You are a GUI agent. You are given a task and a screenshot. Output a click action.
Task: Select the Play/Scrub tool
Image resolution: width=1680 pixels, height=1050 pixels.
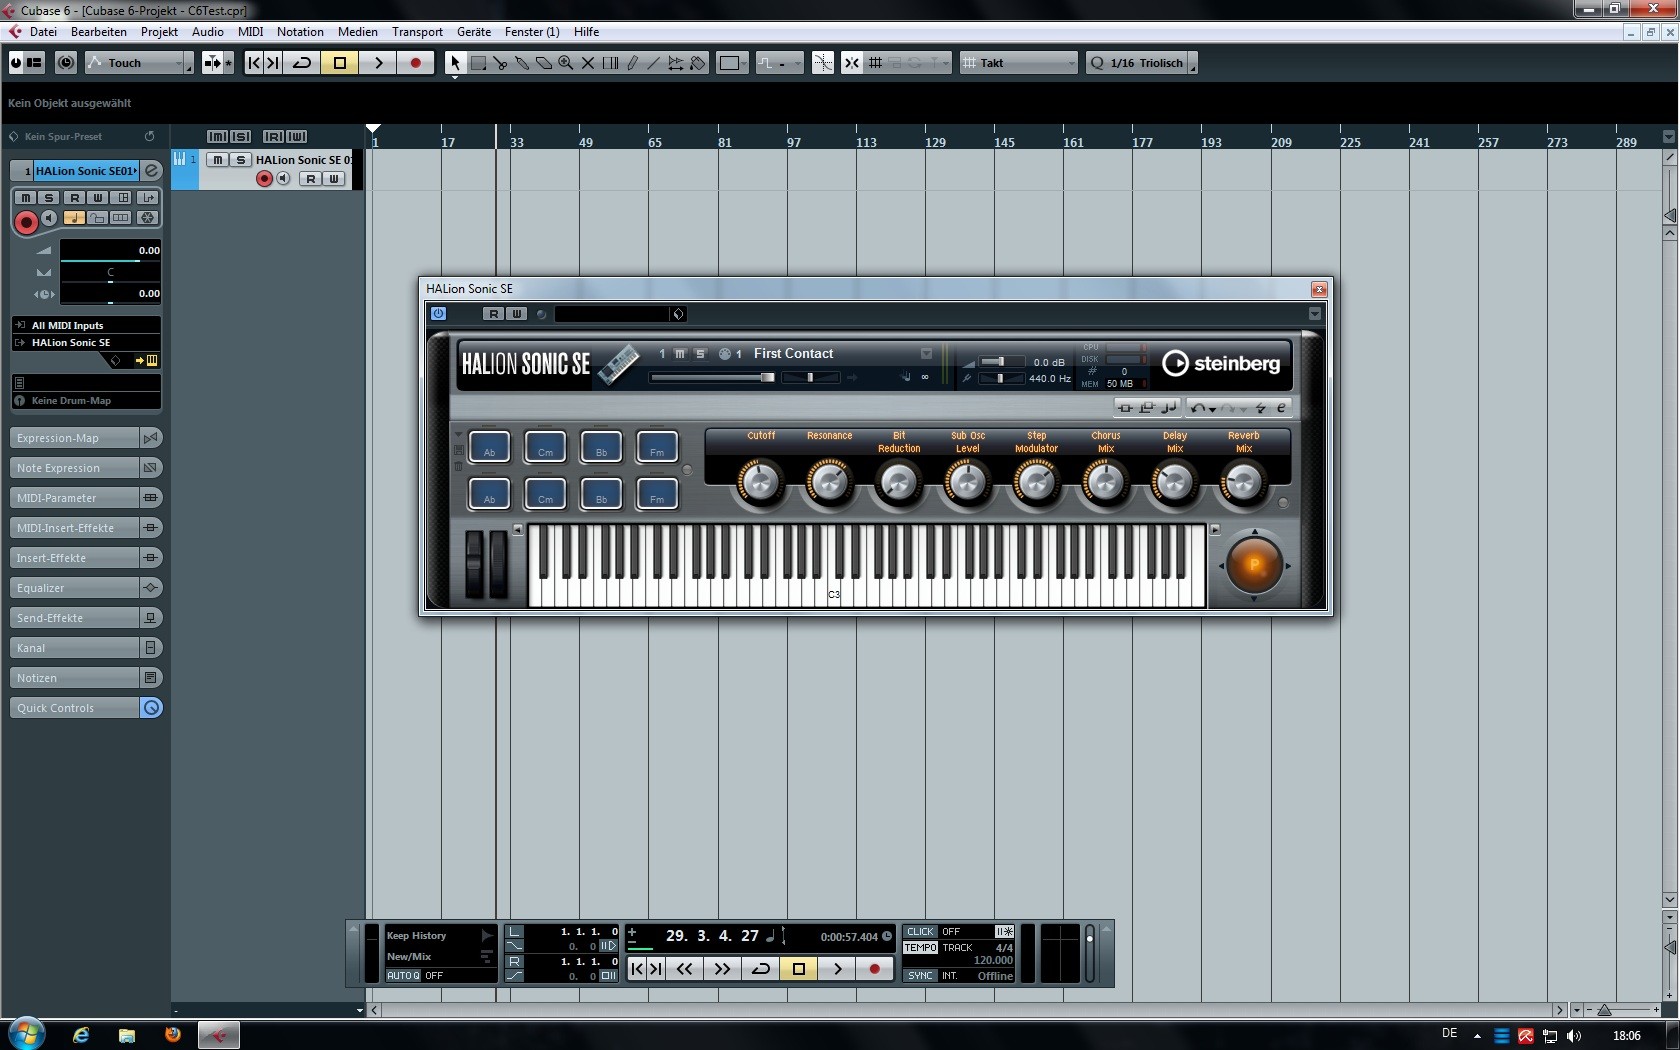(676, 63)
